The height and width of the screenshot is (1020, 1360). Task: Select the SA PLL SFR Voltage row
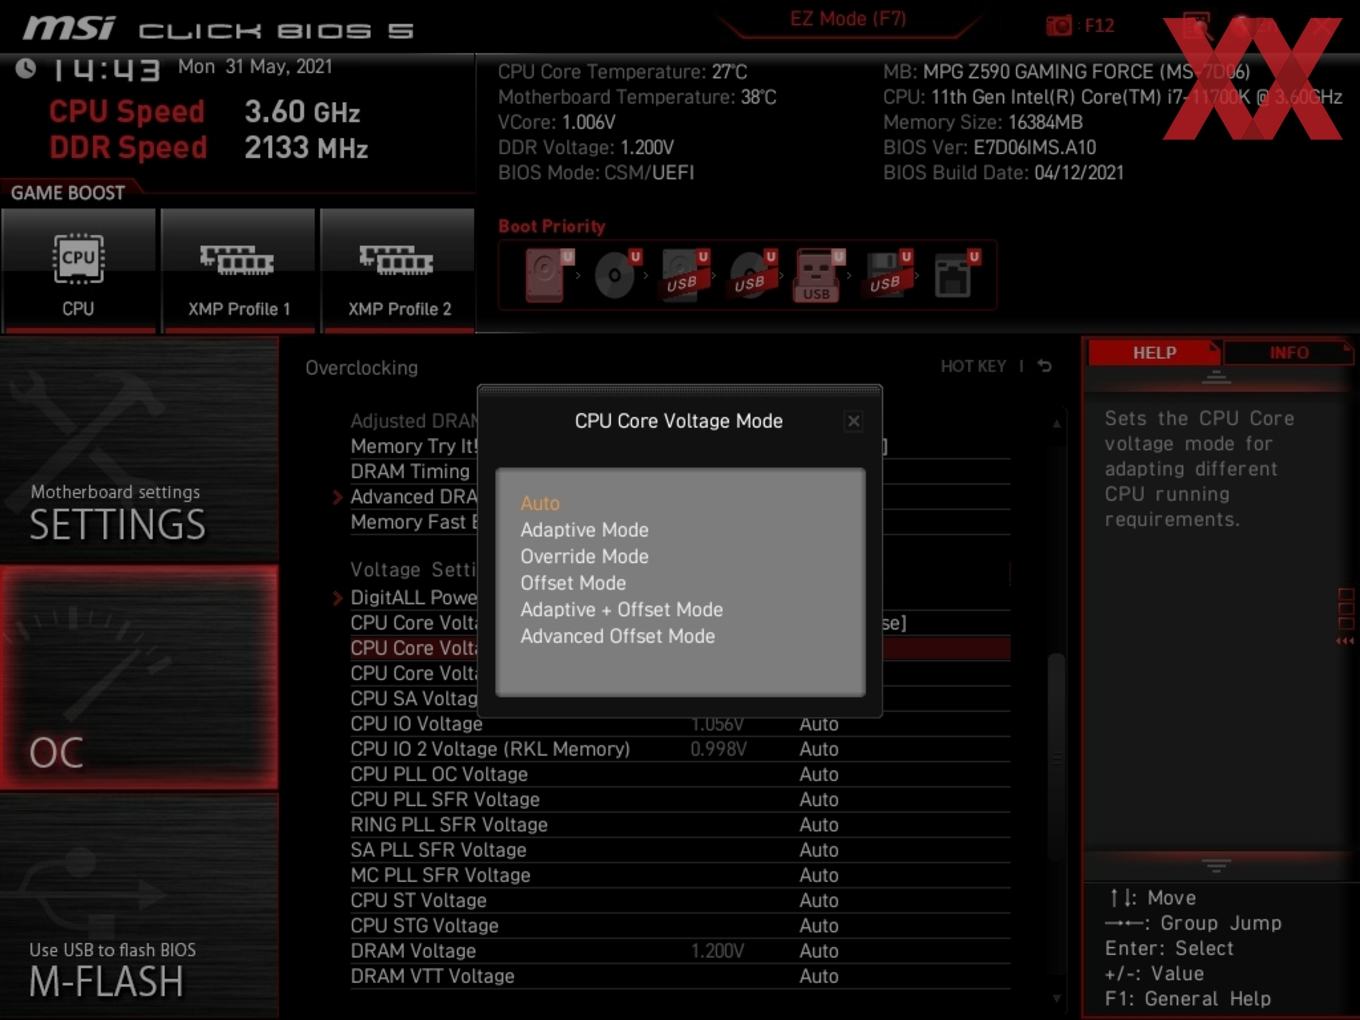[680, 850]
